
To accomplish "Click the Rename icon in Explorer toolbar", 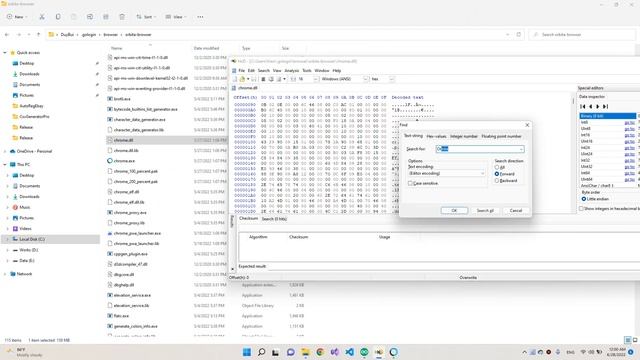I will [90, 17].
